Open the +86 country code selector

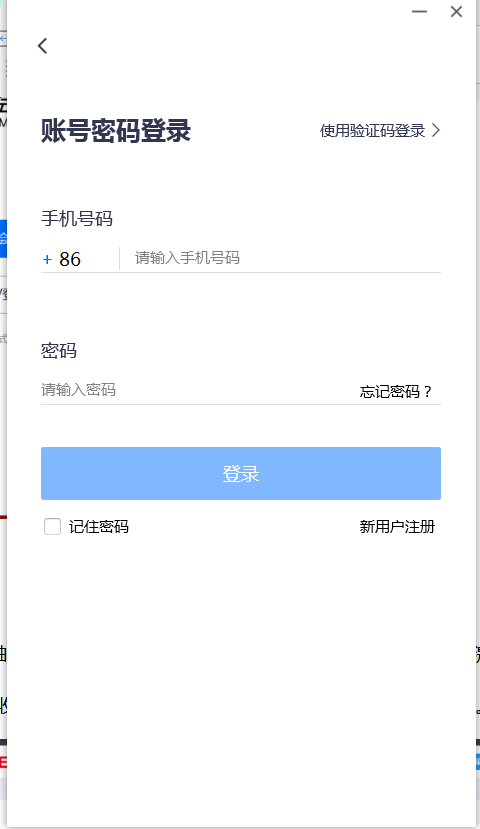tap(80, 259)
